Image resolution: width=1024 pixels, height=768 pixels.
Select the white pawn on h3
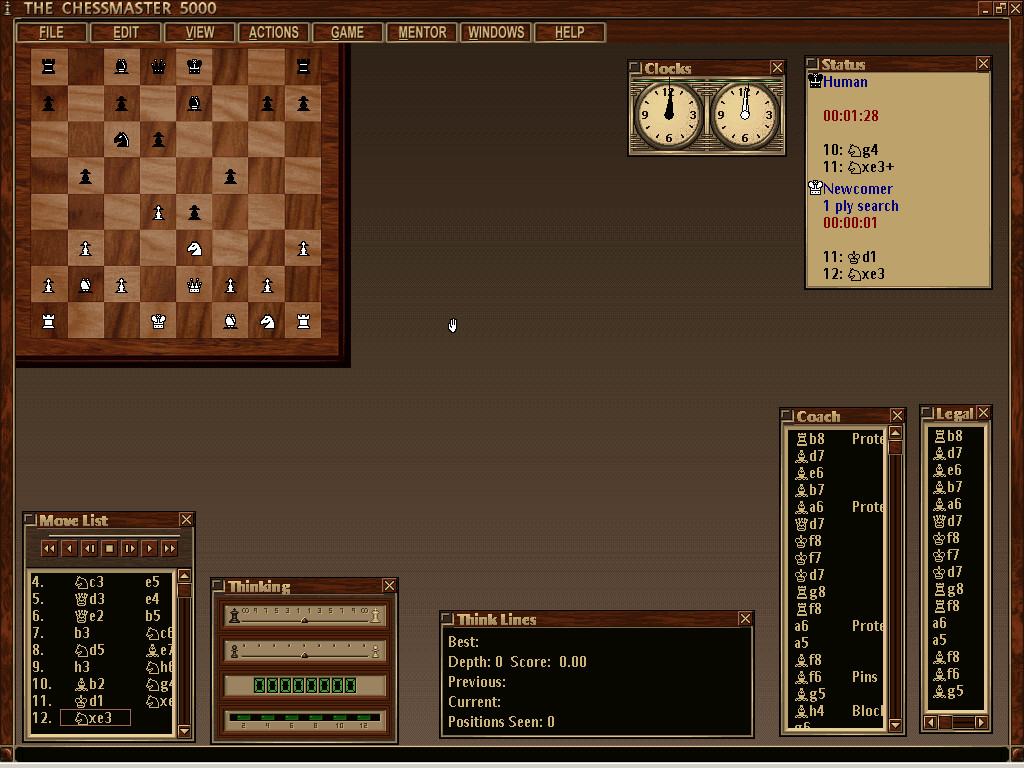tap(303, 248)
